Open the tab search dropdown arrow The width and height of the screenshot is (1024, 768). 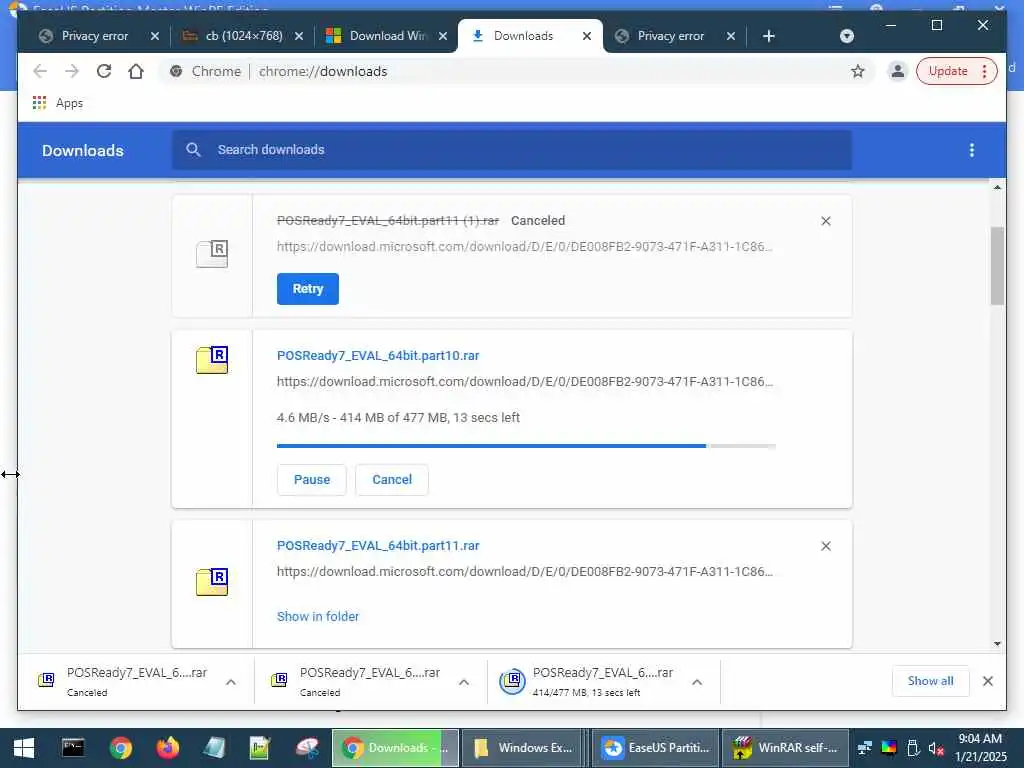[846, 36]
